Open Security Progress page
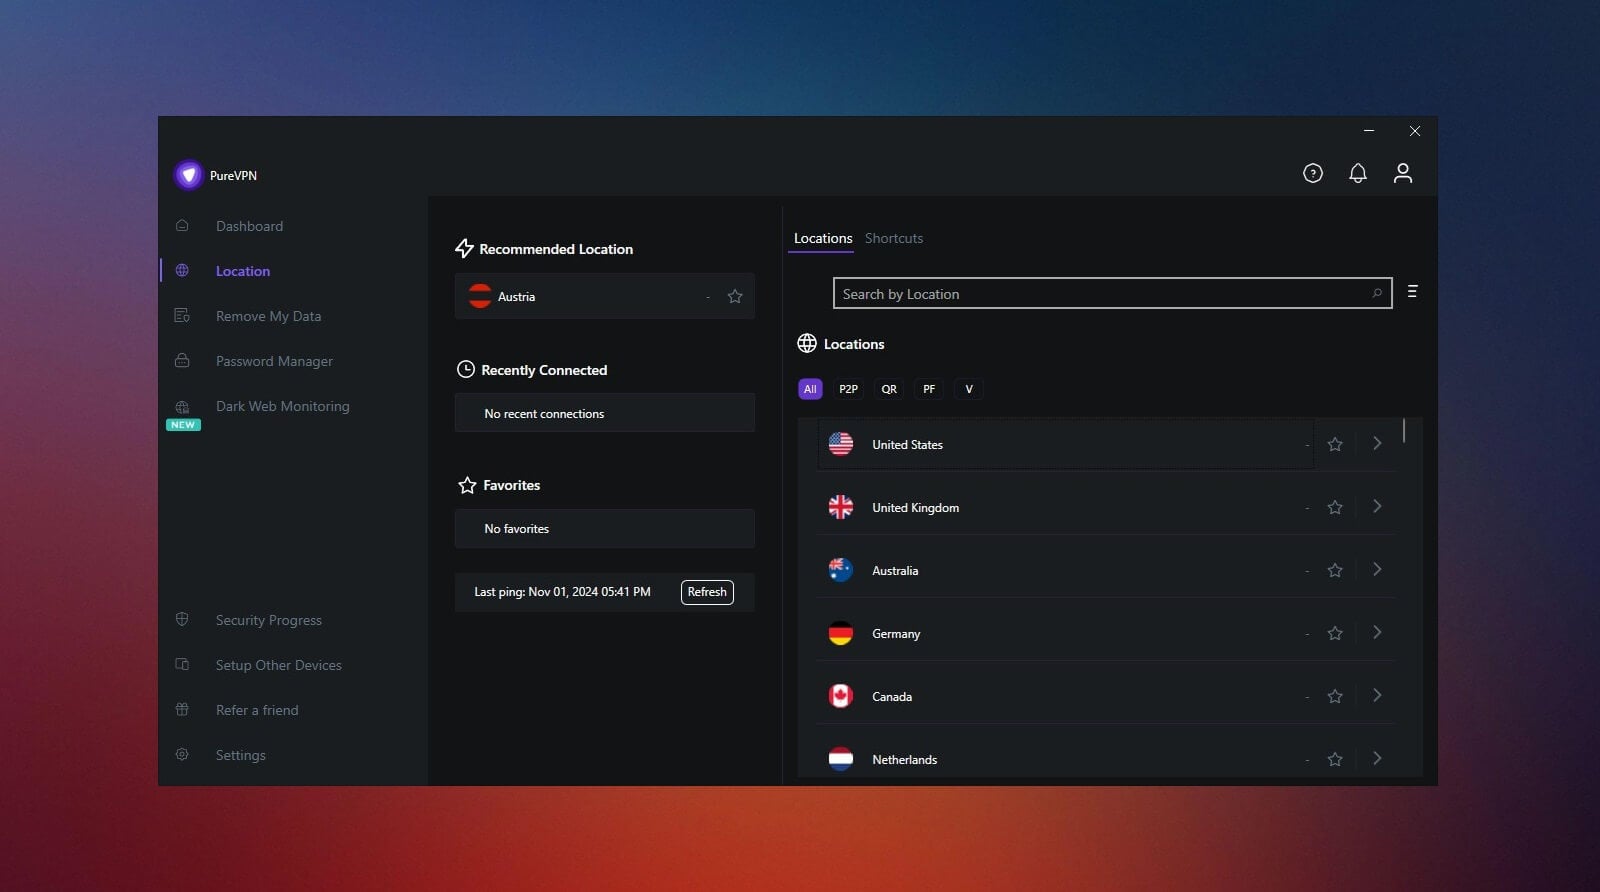 pos(268,620)
